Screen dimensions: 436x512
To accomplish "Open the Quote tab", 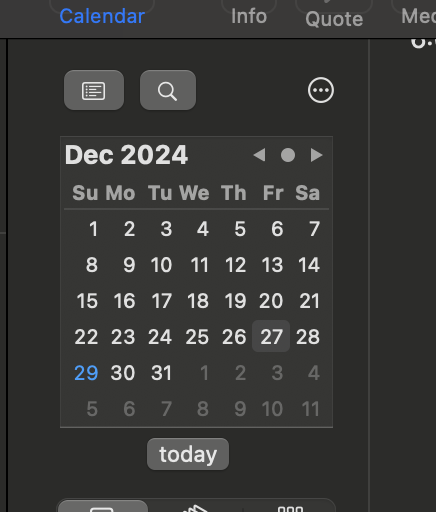I will [x=334, y=19].
